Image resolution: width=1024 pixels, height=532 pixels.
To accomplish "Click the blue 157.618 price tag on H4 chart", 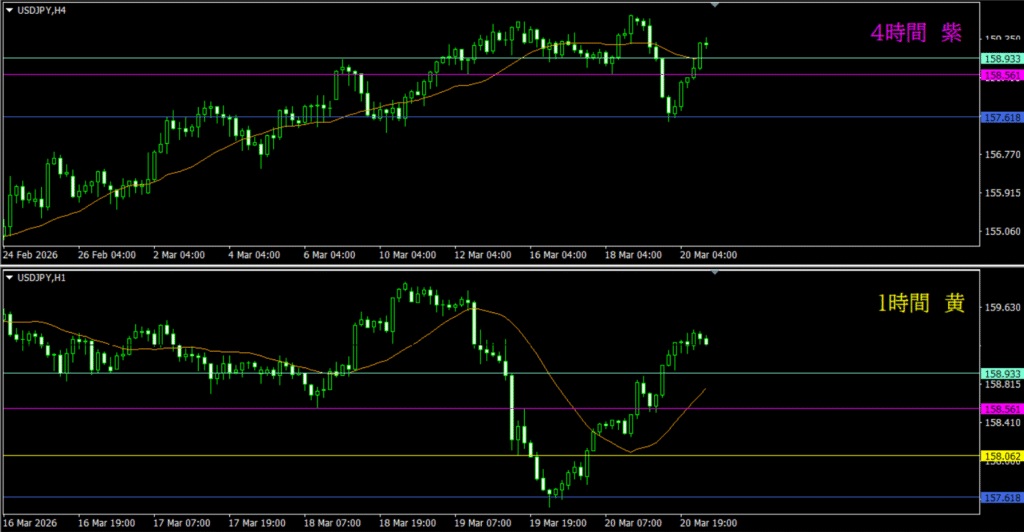I will tap(1000, 117).
